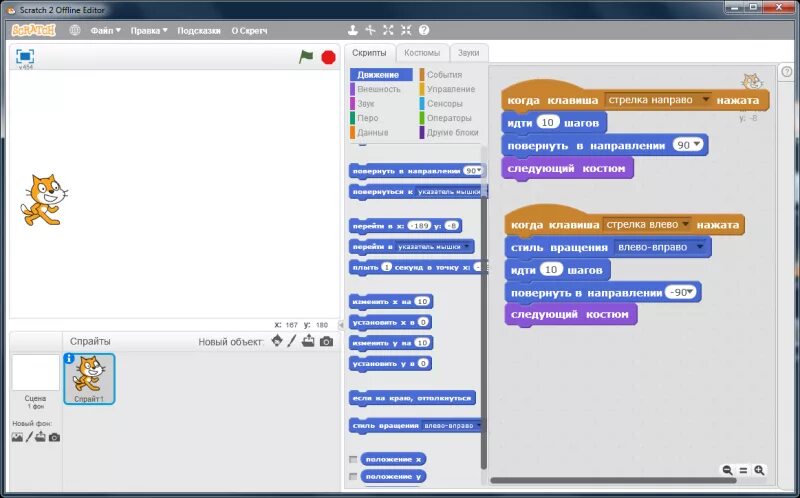Upload sprite from file
This screenshot has height=498, width=800.
308,341
